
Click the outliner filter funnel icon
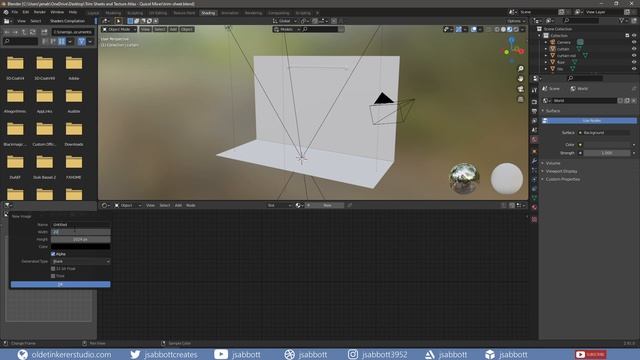(622, 21)
